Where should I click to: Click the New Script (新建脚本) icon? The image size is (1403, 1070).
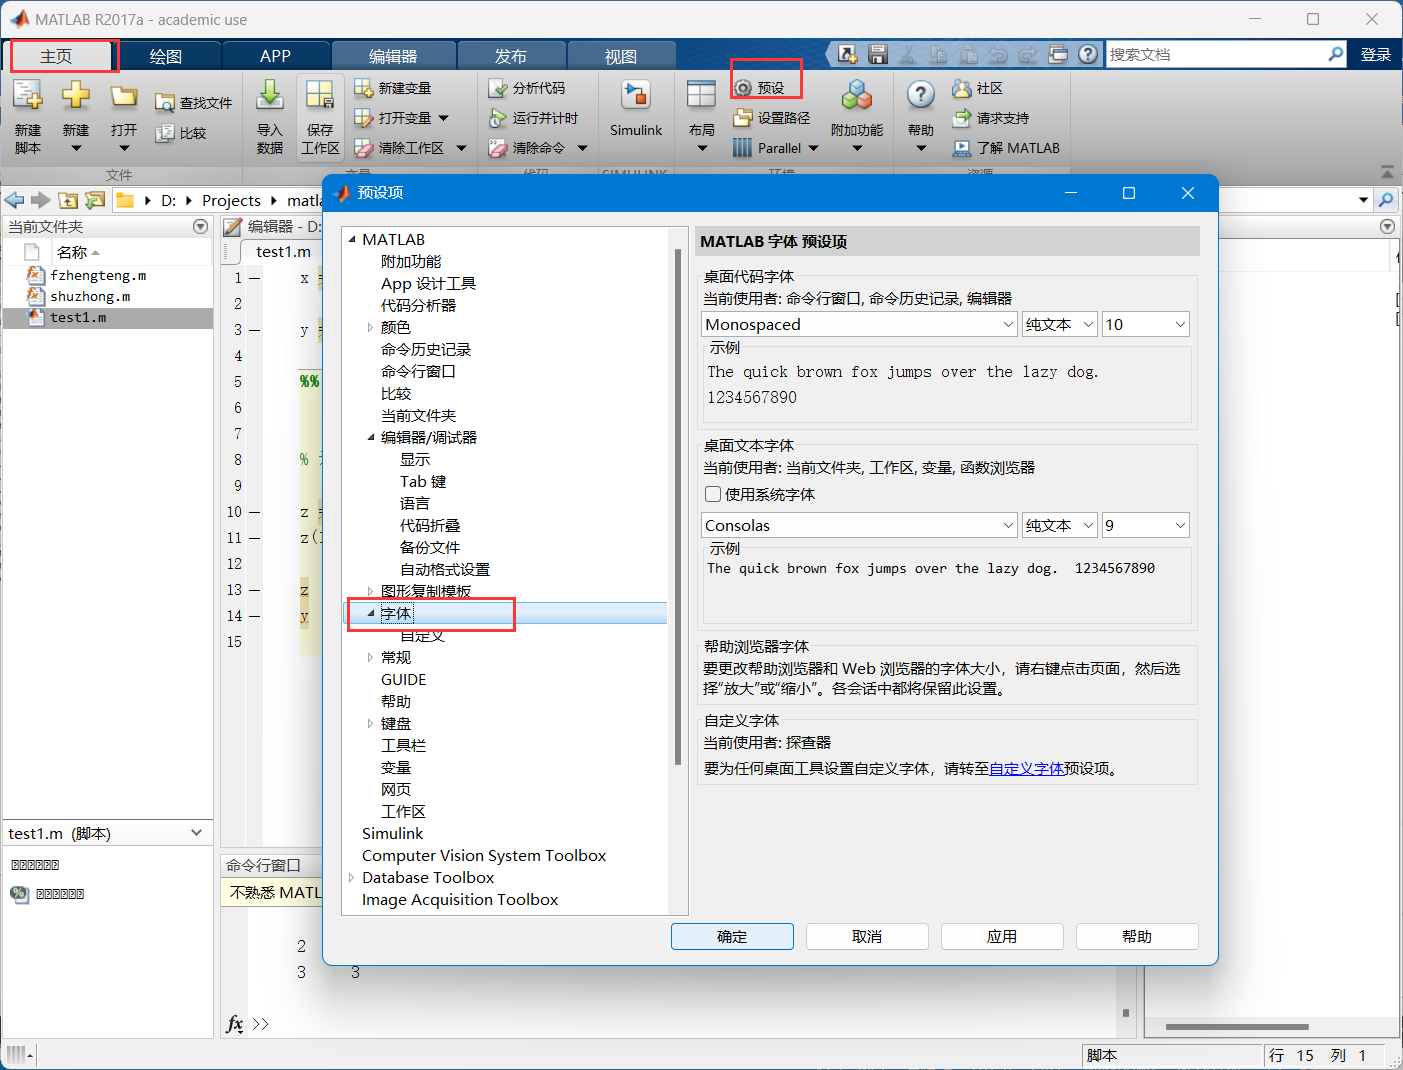27,96
